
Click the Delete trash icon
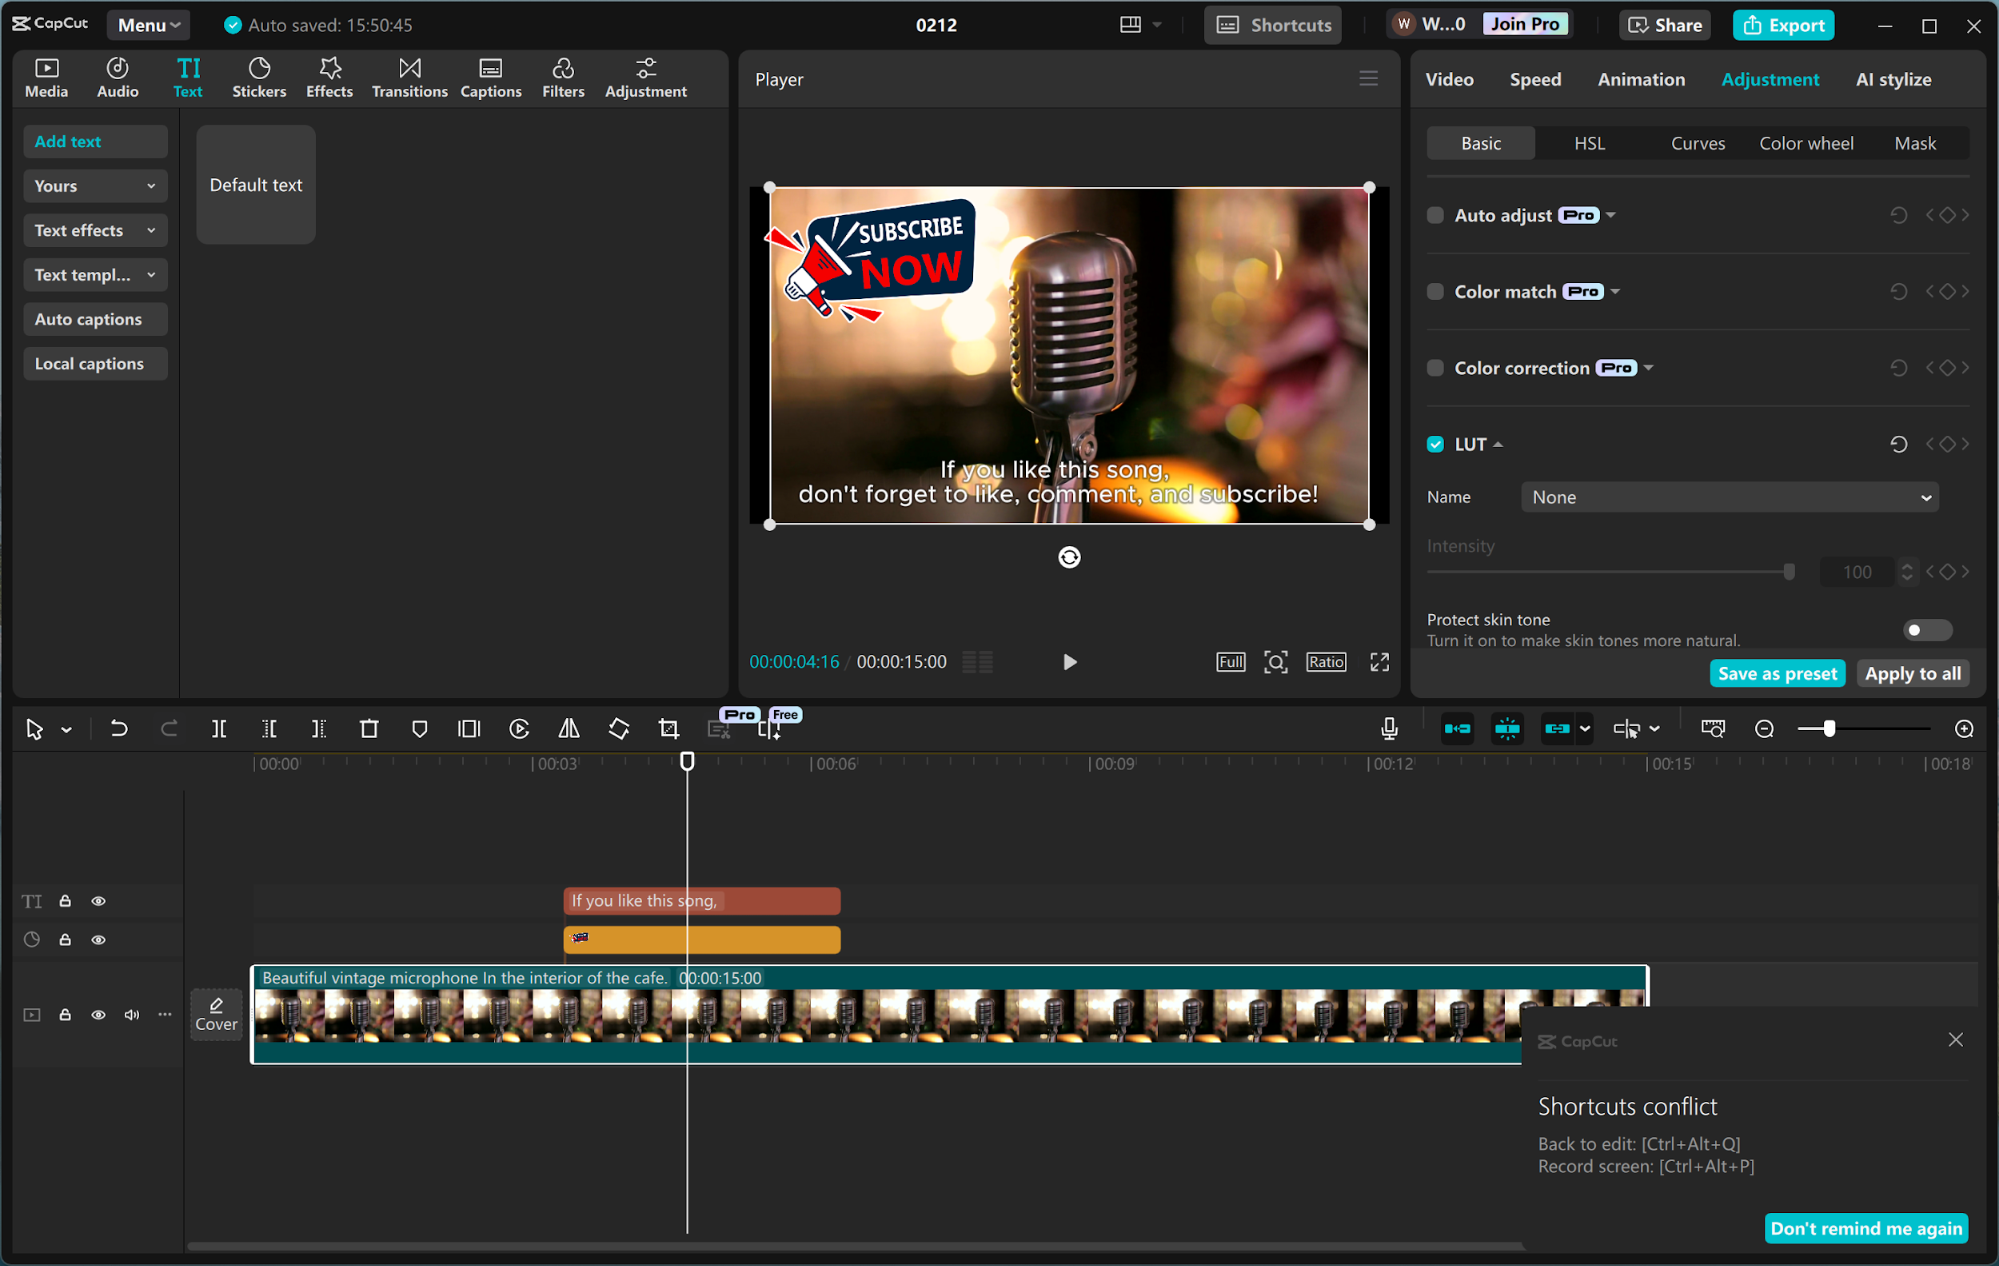(x=369, y=729)
